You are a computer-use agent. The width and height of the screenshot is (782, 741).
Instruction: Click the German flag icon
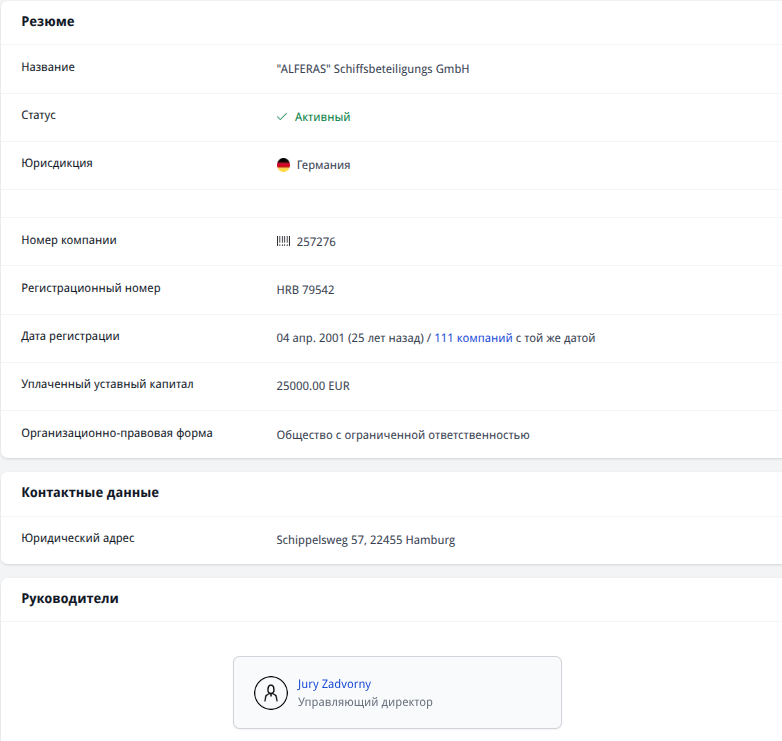tap(283, 165)
